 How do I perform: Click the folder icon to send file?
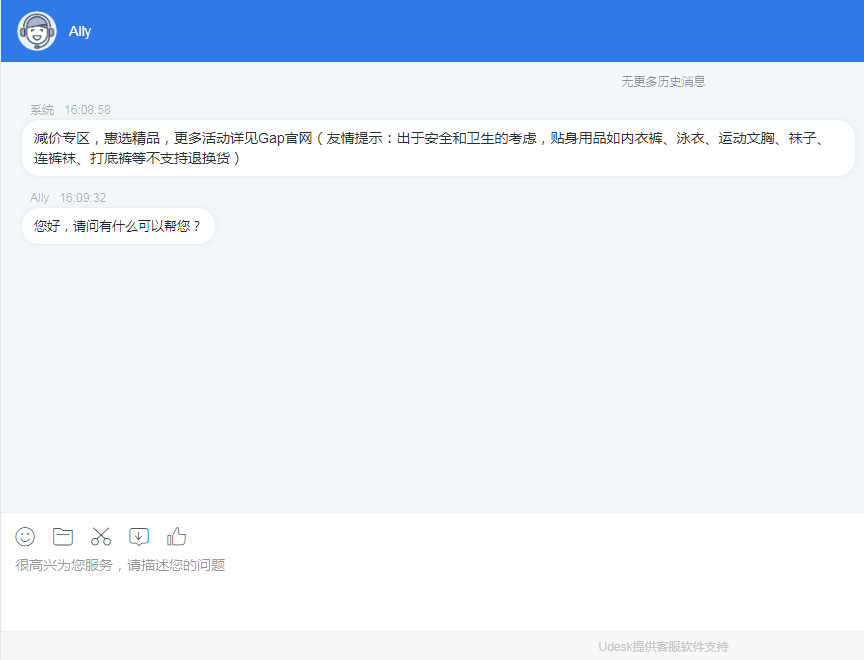63,536
